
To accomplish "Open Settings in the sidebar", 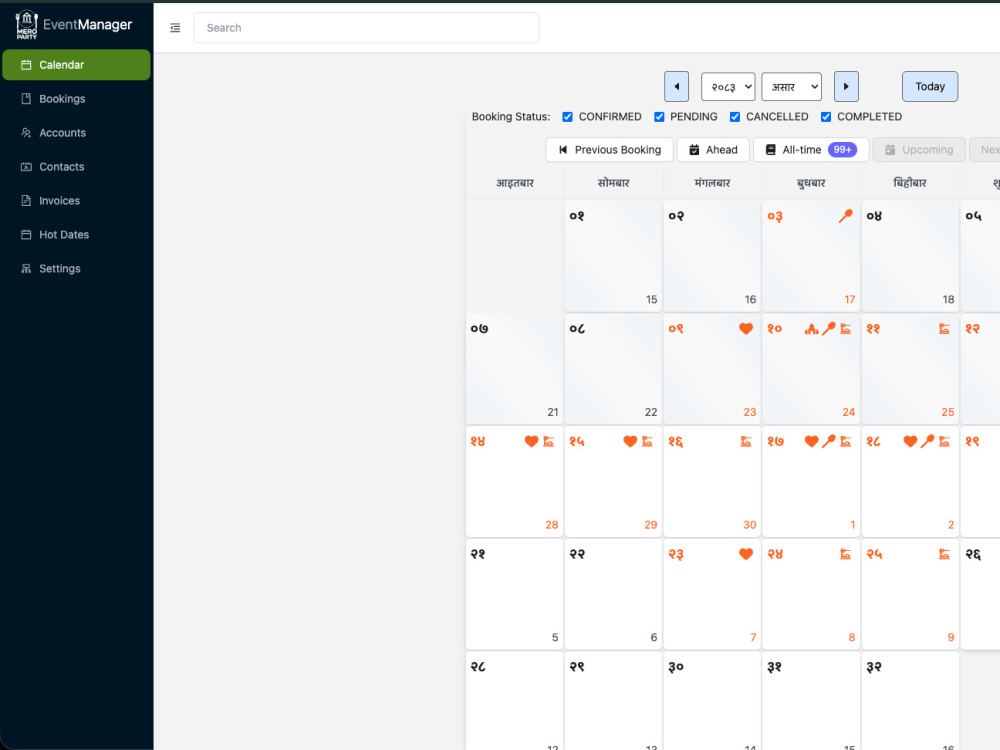I will click(77, 268).
